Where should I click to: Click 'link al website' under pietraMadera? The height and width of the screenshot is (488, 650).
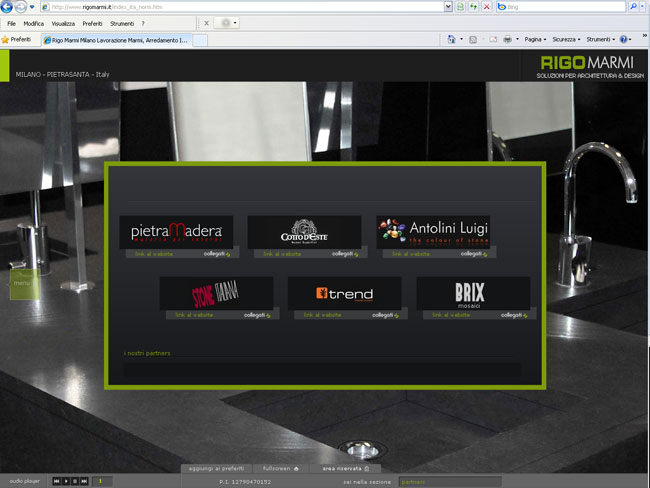[154, 254]
